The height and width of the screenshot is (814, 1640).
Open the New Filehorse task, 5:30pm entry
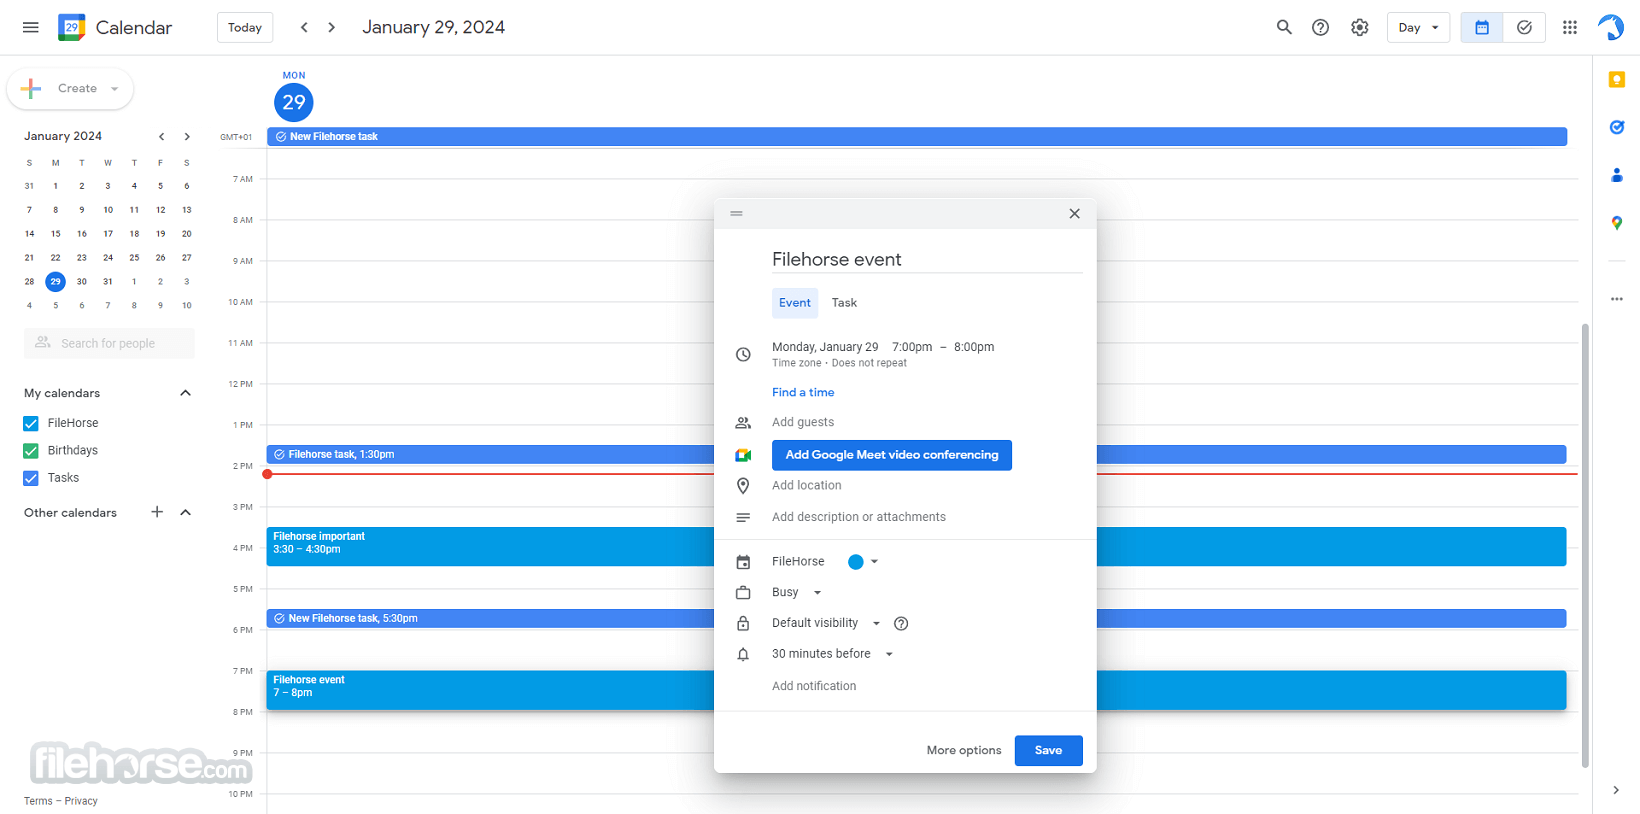(490, 618)
